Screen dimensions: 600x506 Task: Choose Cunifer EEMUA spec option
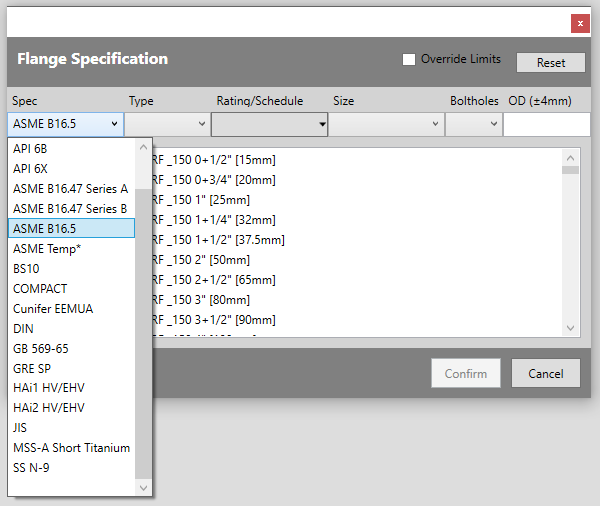point(72,308)
